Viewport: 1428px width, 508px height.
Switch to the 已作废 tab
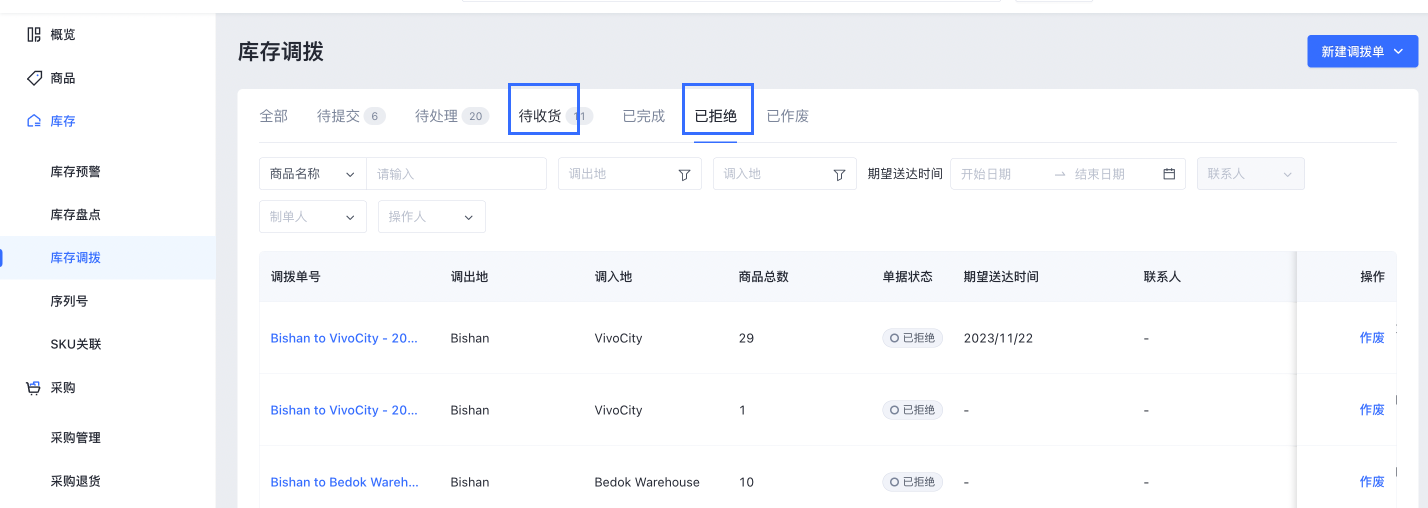(788, 116)
